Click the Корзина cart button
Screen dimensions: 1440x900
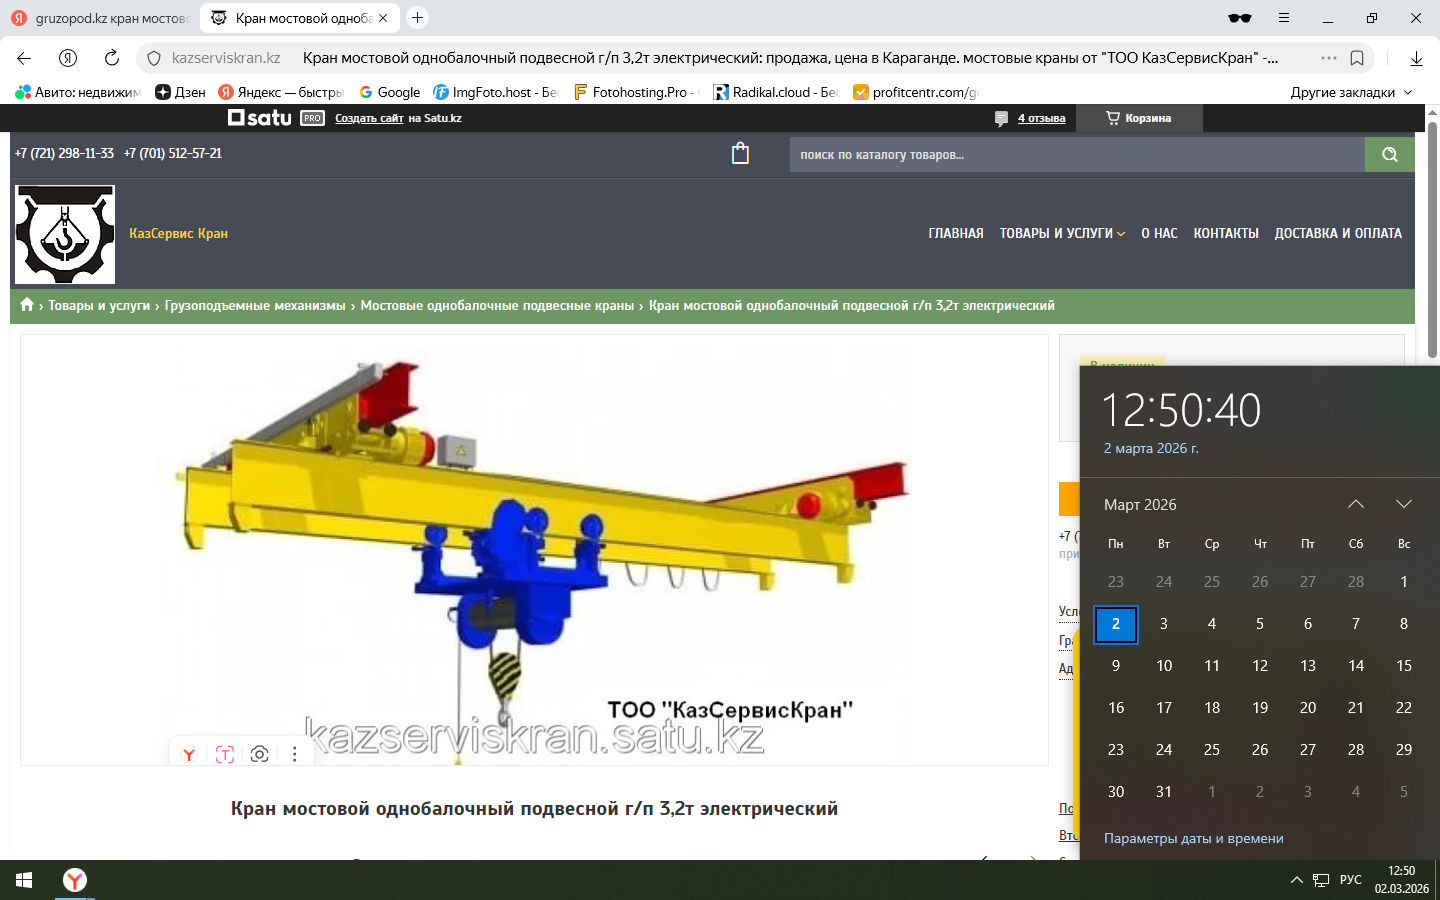tap(1139, 118)
